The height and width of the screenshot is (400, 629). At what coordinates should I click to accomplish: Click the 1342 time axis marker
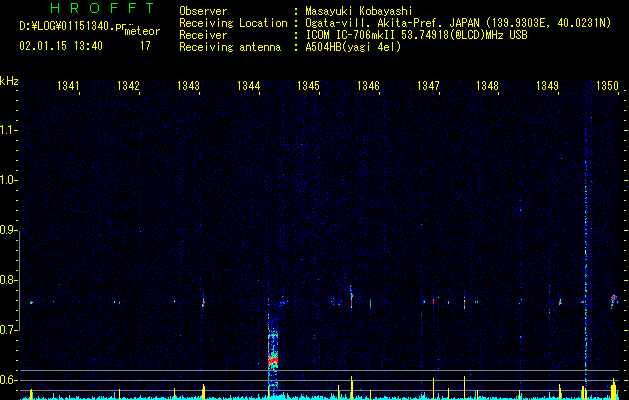pos(128,86)
